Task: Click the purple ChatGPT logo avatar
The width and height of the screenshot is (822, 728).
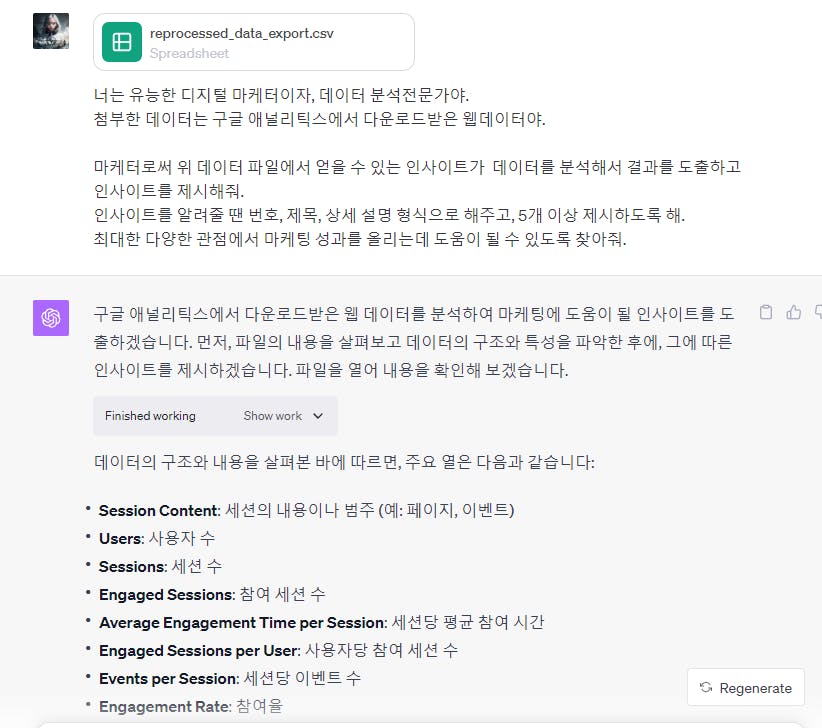Action: pos(51,318)
